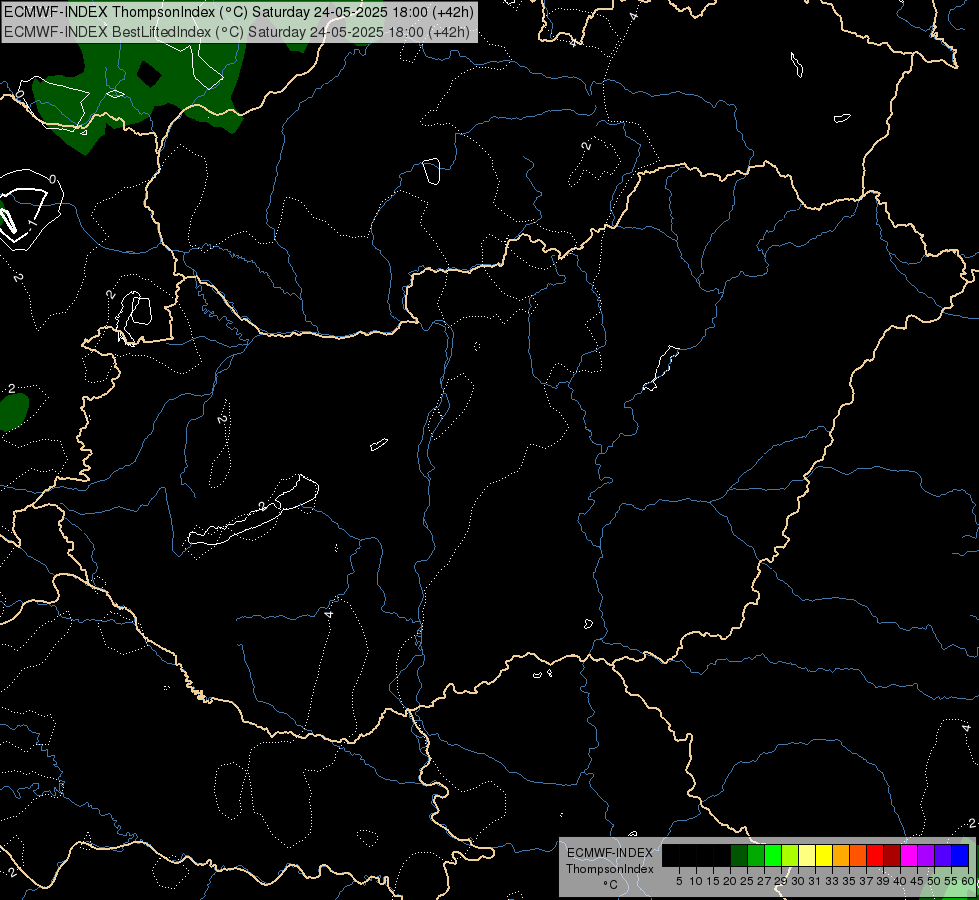Image resolution: width=979 pixels, height=900 pixels.
Task: Click legend tick value '5'
Action: [x=679, y=881]
